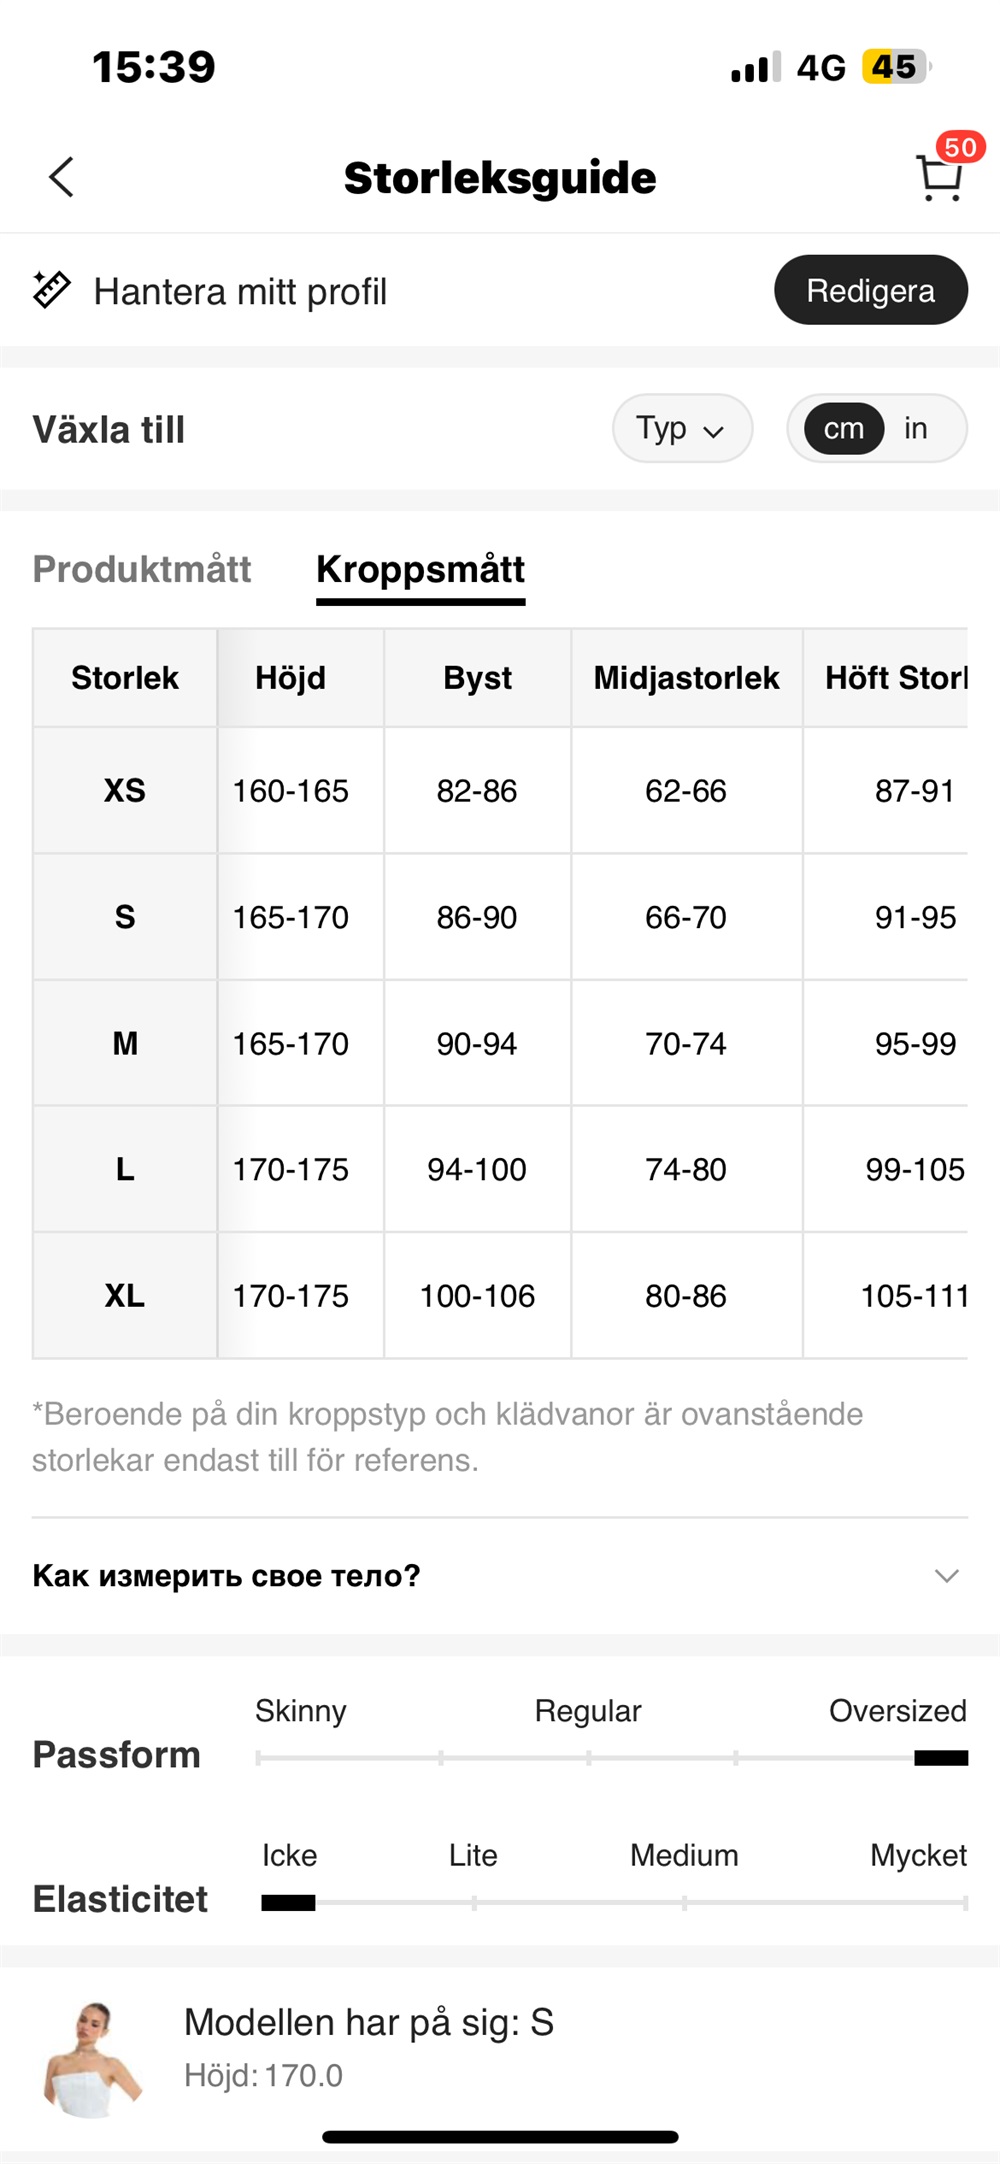
Task: Tap the cart badge showing 50
Action: coord(960,148)
